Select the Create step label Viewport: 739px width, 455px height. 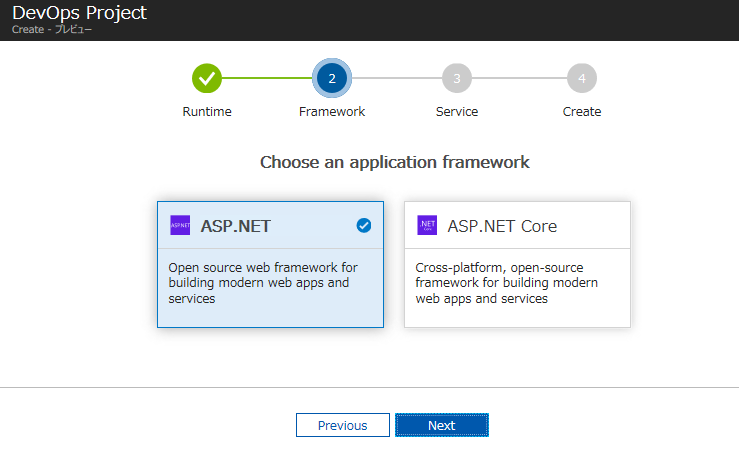[582, 112]
